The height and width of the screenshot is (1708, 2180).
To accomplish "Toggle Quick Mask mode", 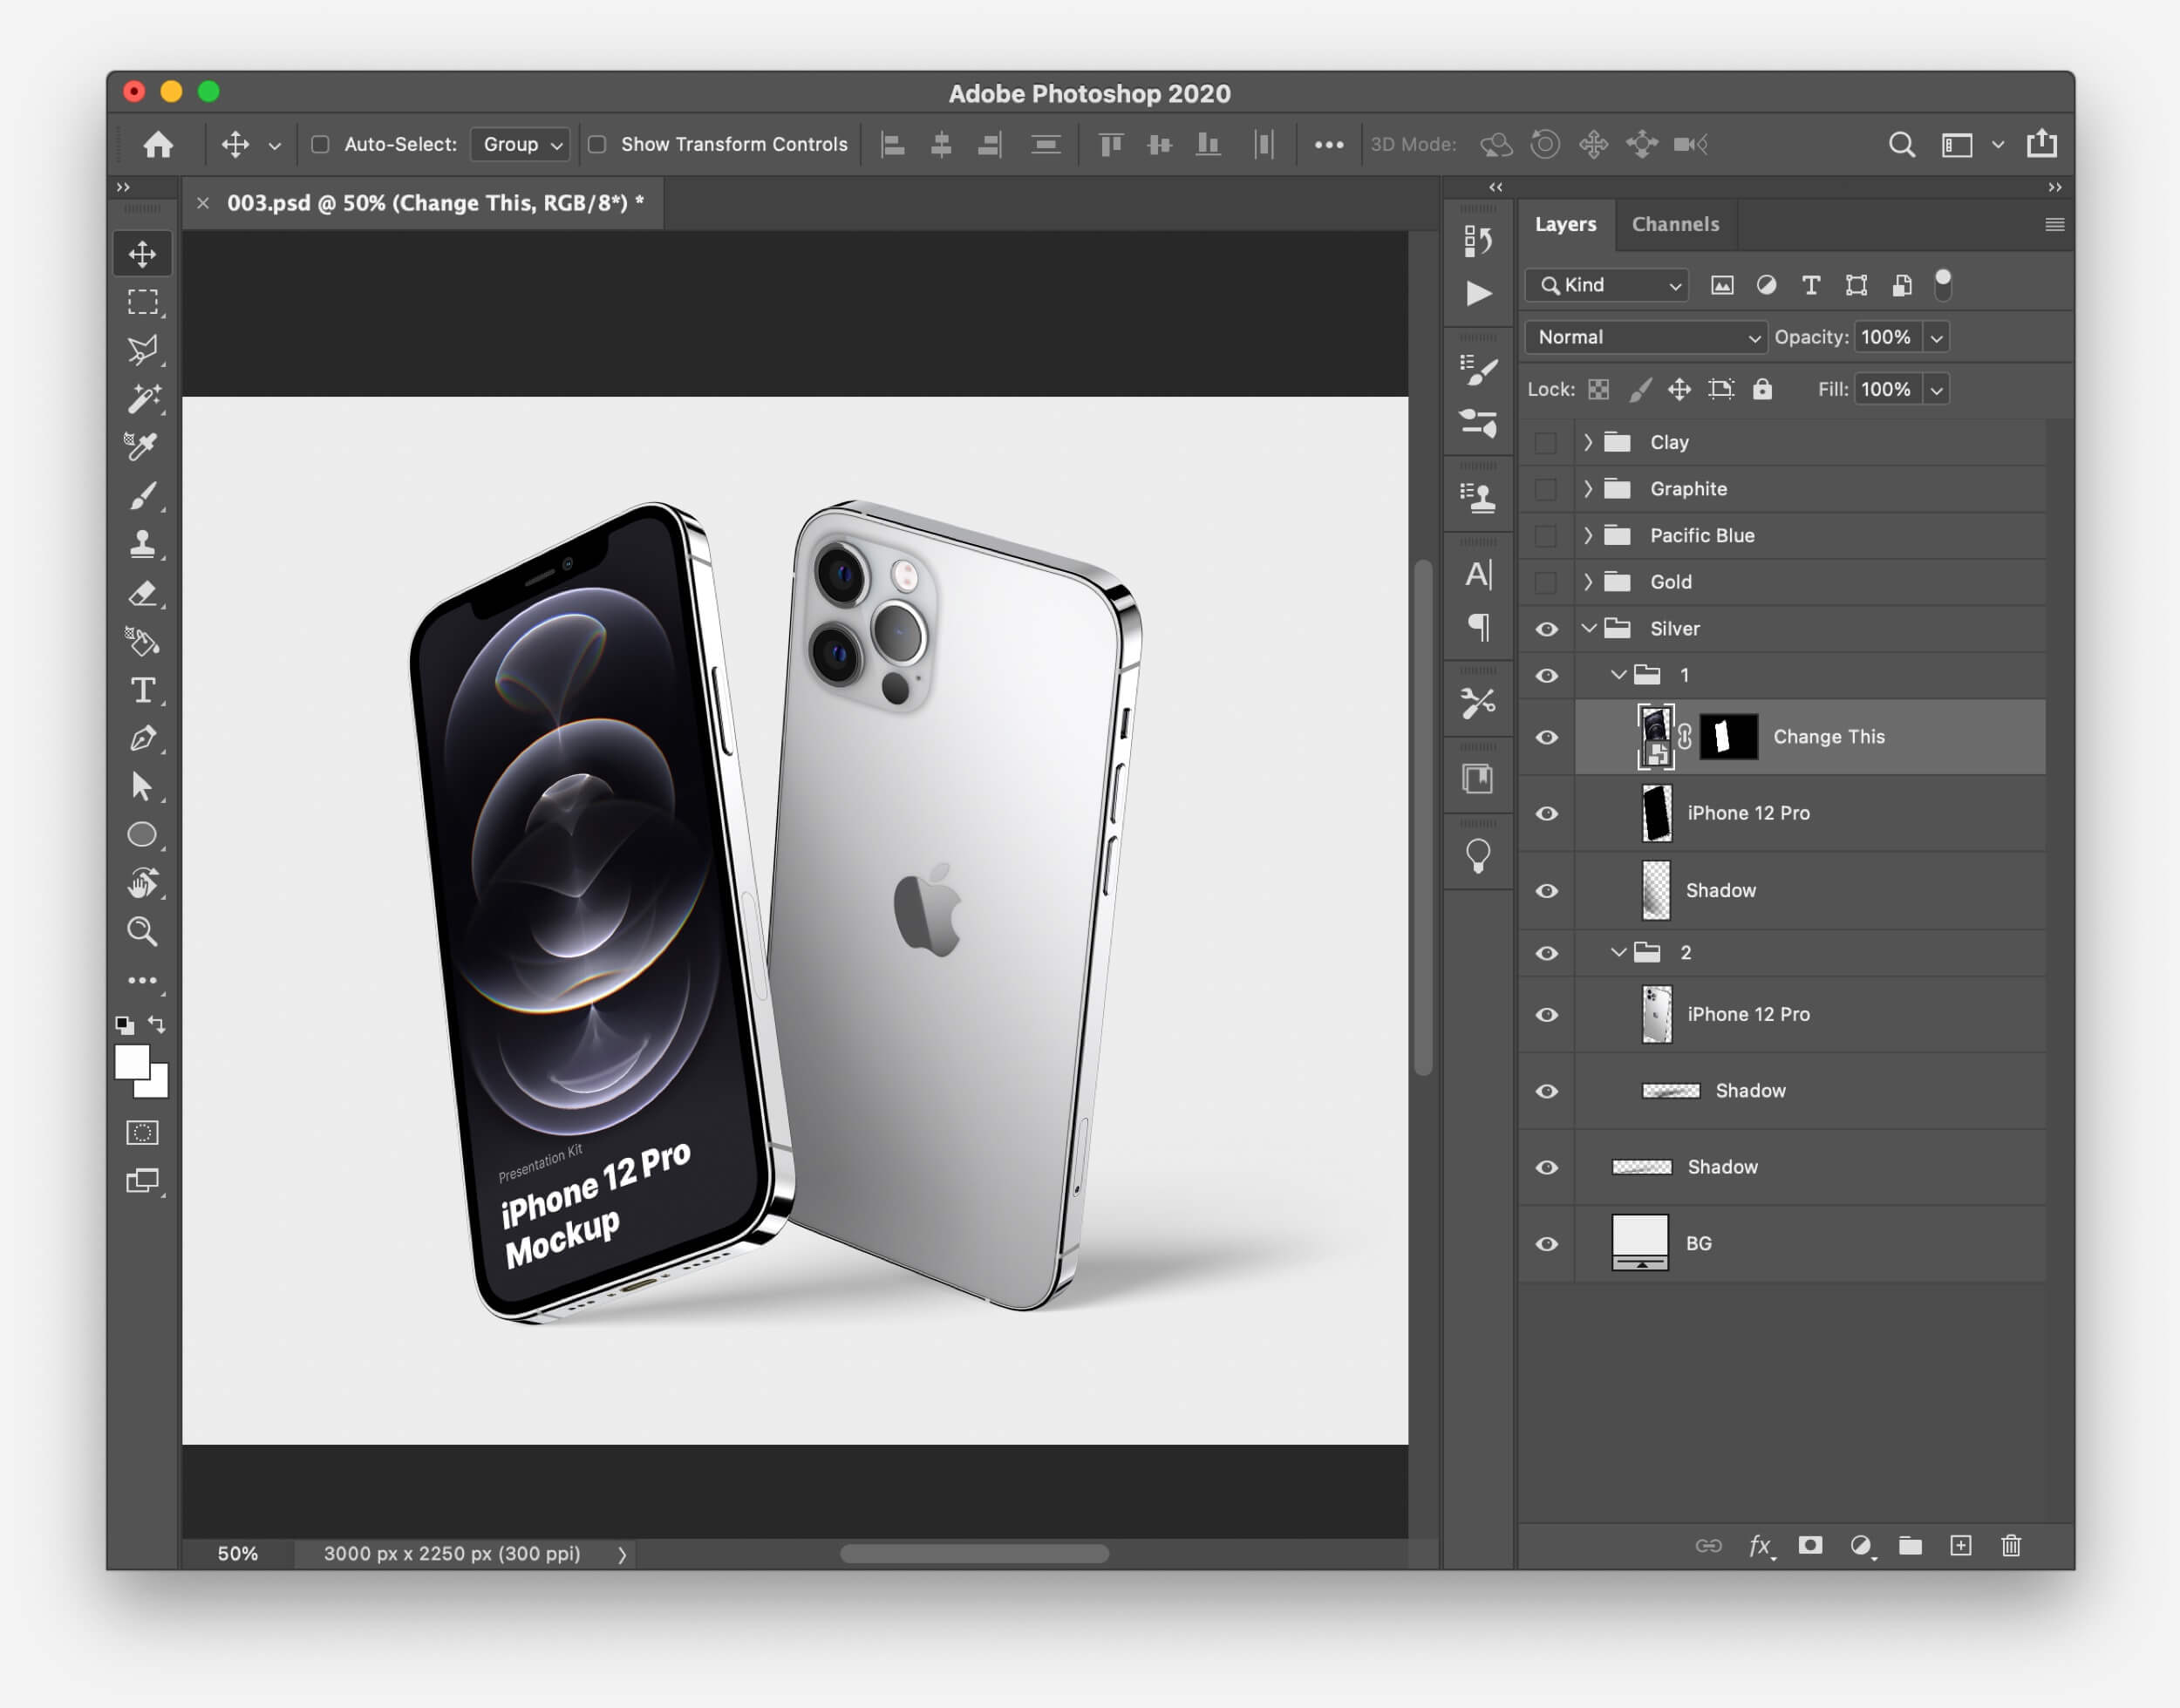I will 142,1132.
